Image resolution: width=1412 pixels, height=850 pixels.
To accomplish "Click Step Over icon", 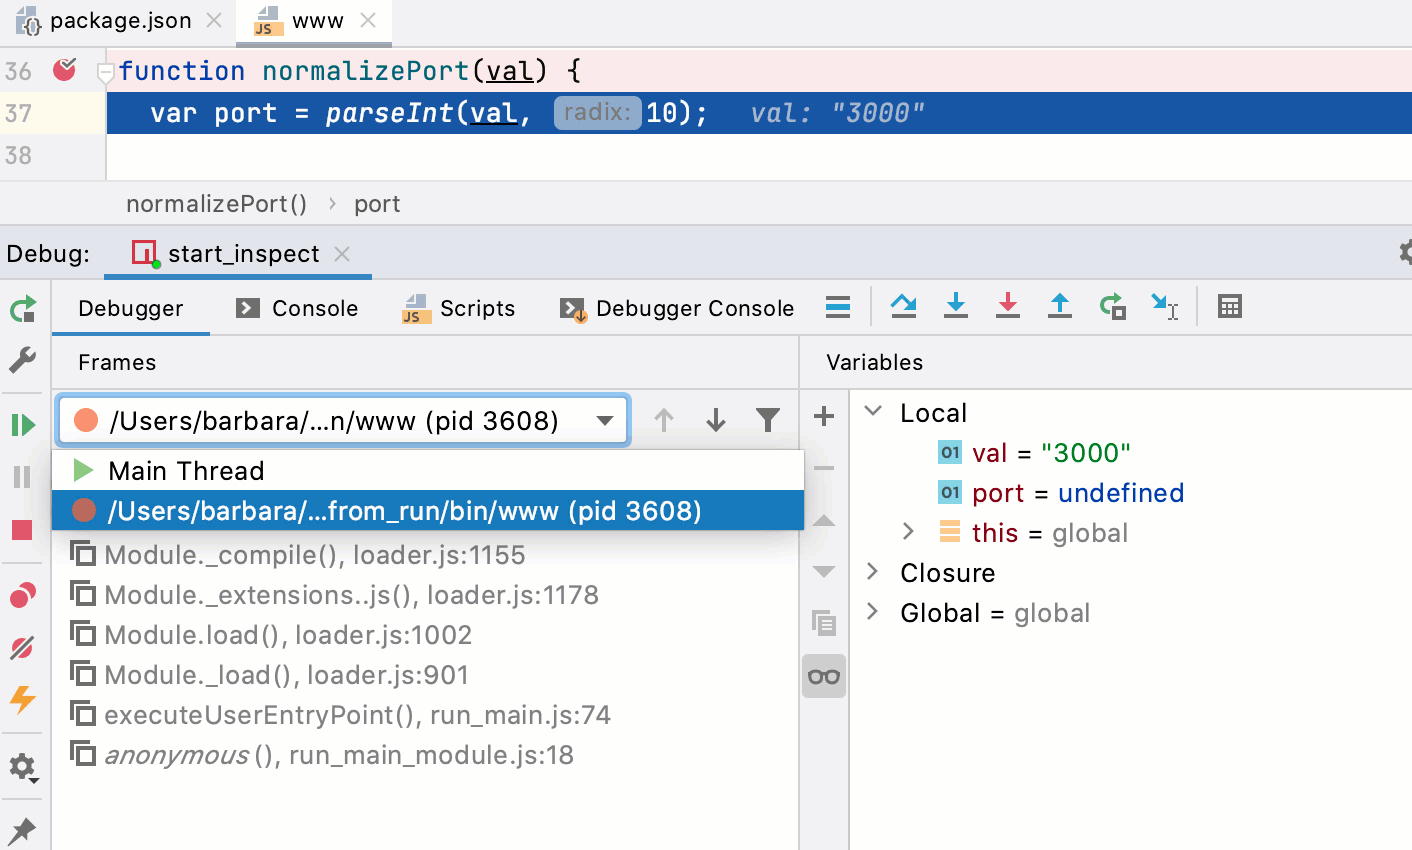I will (904, 307).
